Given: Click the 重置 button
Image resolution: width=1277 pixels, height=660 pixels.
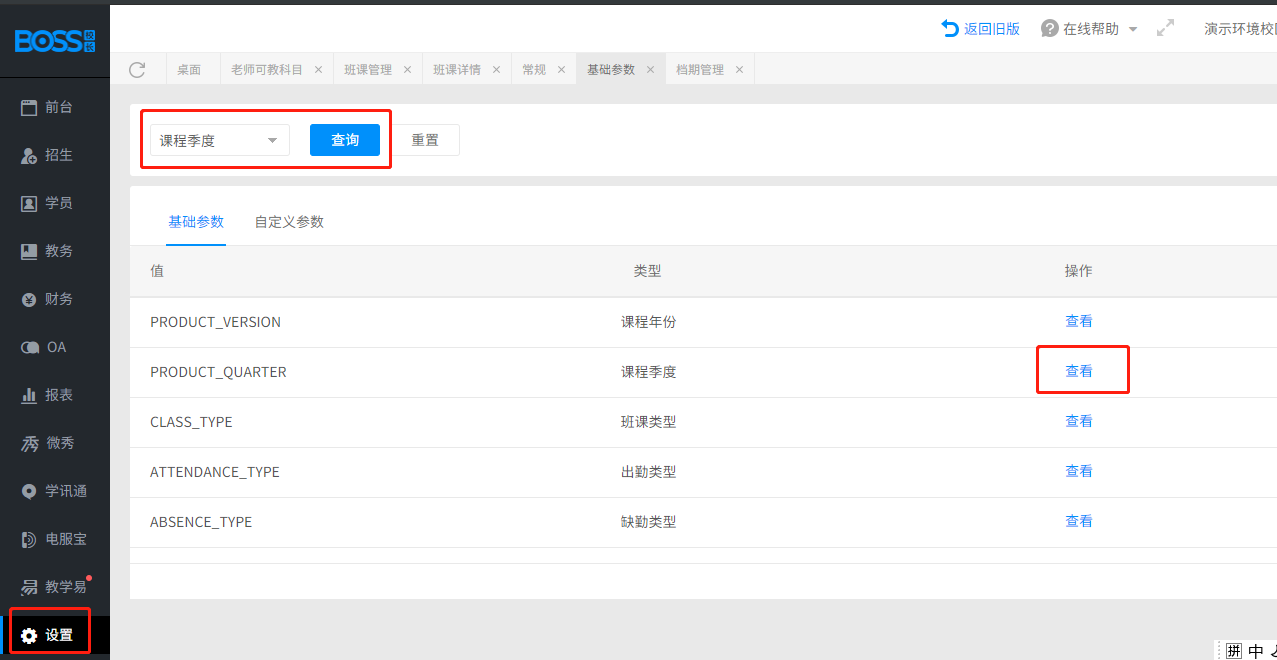Looking at the screenshot, I should coord(425,140).
